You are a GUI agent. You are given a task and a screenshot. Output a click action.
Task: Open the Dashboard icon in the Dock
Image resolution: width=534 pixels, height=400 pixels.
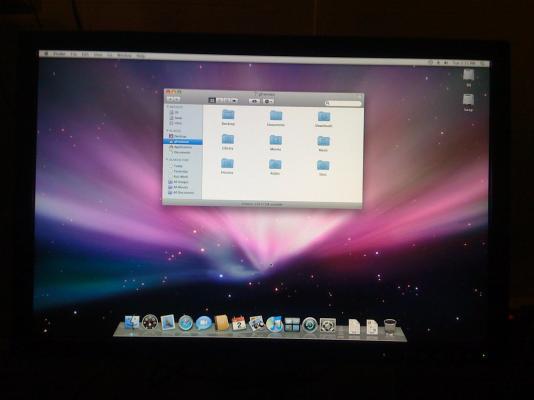(x=150, y=322)
